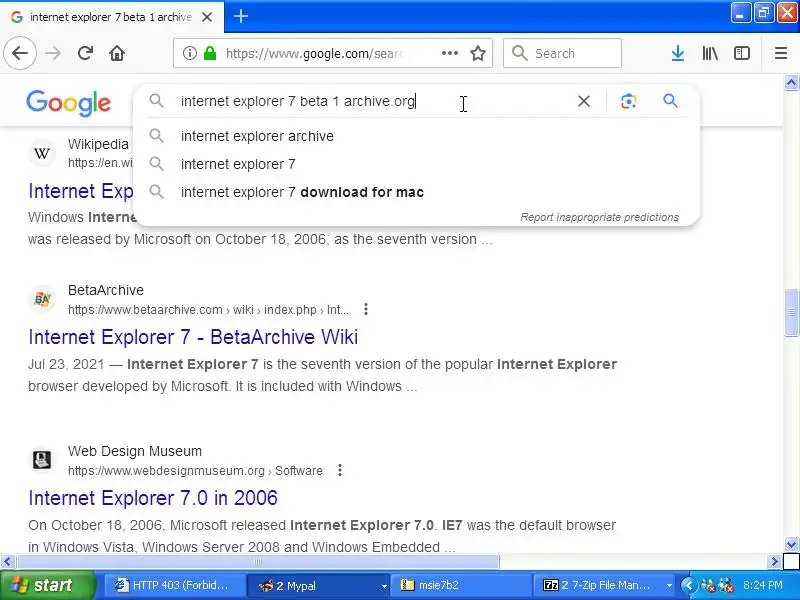The image size is (800, 600).
Task: Open Internet Explorer 7.0 in 2006 result
Action: [x=153, y=498]
